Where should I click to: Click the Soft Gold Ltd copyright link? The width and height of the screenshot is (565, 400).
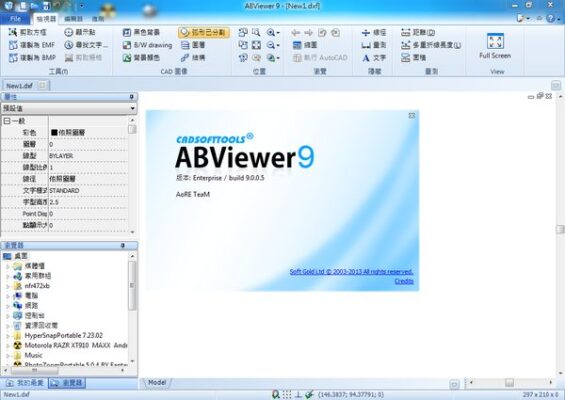(351, 272)
